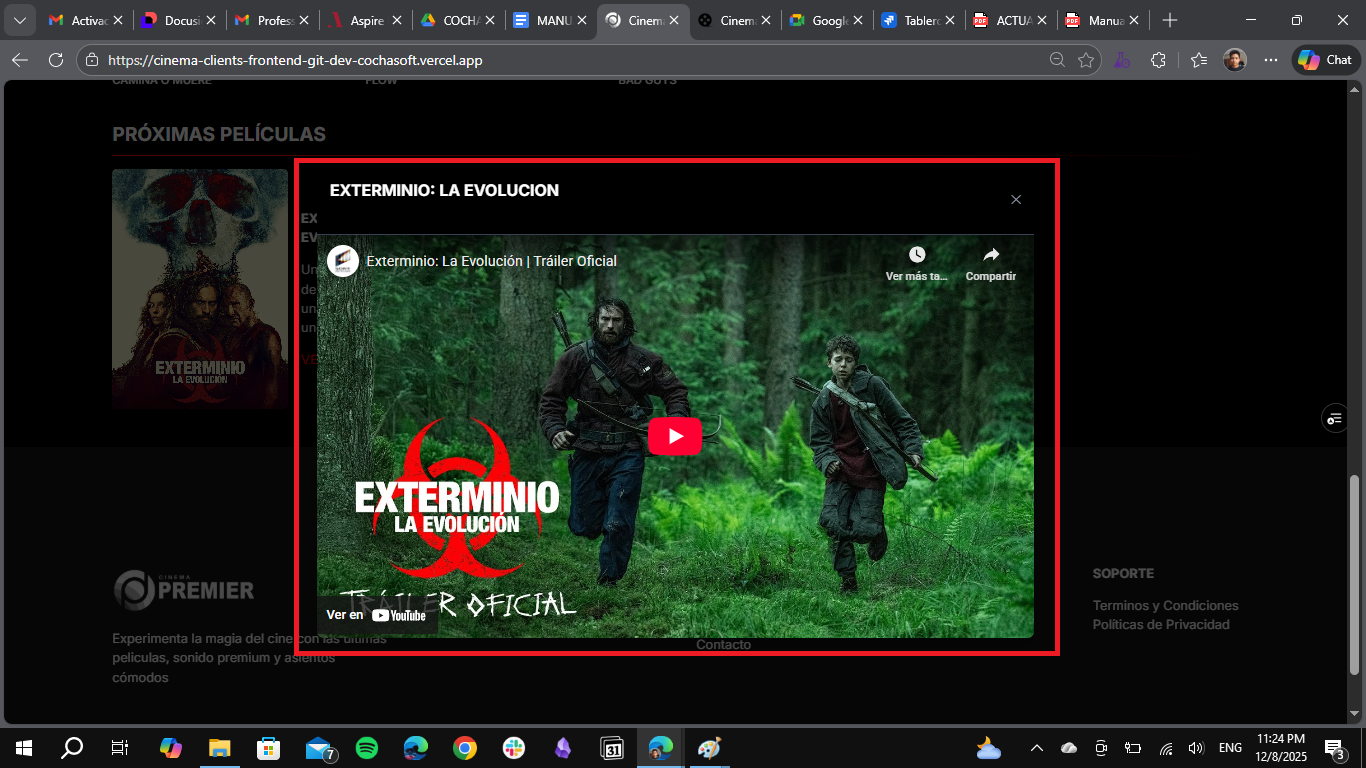Click the Exterminio movie poster thumbnail

click(x=200, y=288)
